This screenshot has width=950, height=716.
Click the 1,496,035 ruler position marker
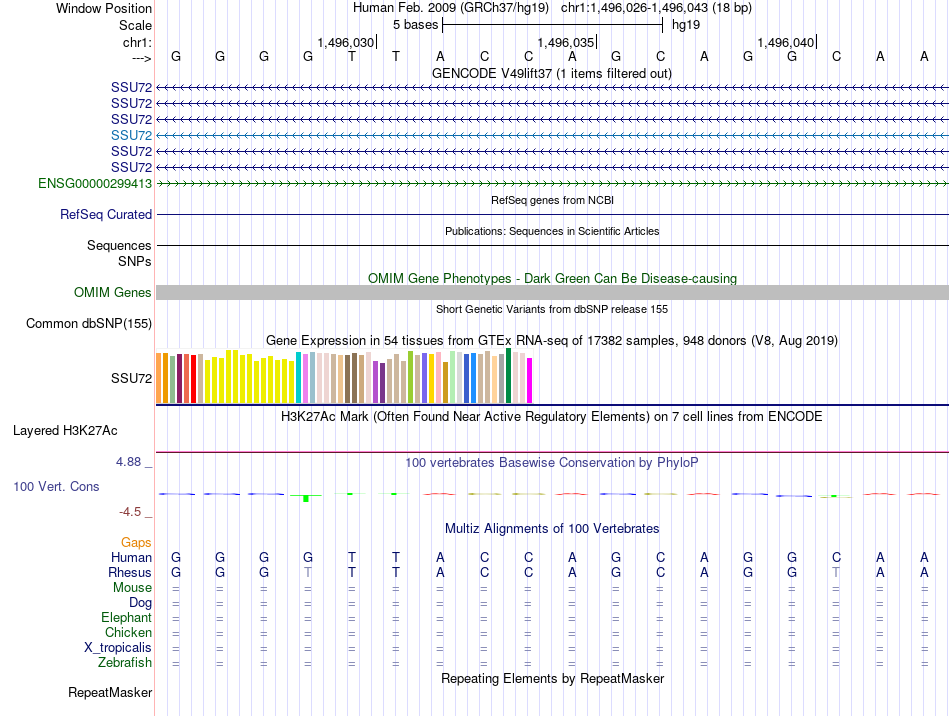tap(566, 42)
